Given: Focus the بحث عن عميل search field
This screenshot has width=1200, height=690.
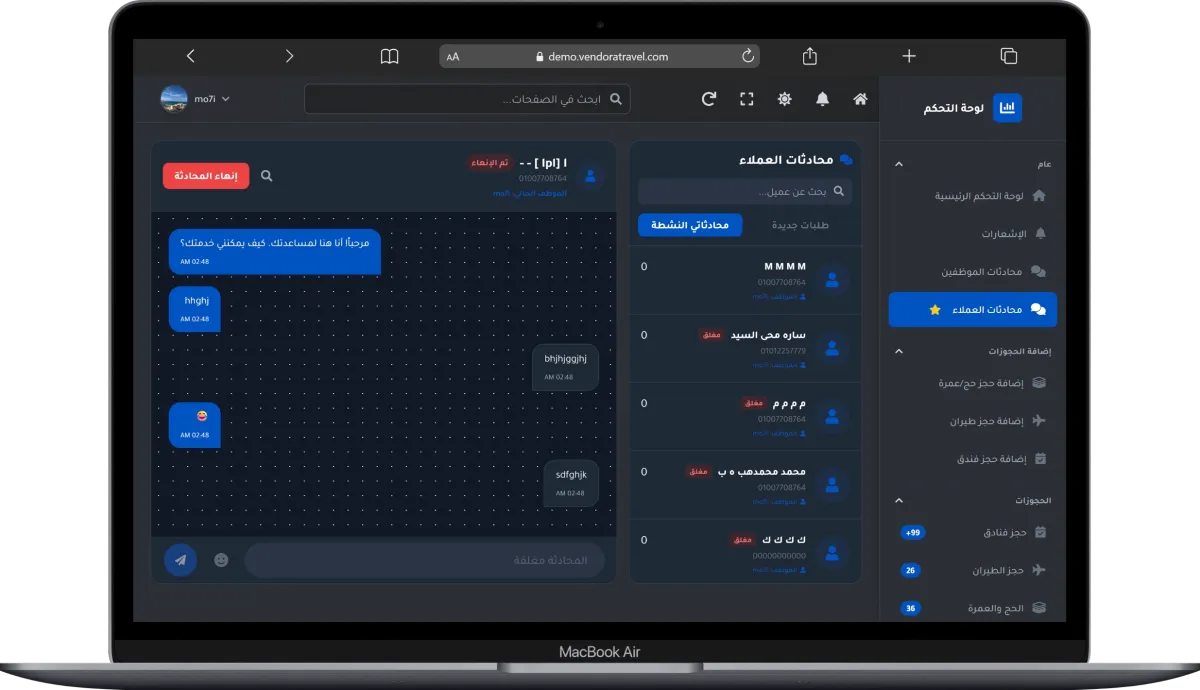Looking at the screenshot, I should (745, 191).
